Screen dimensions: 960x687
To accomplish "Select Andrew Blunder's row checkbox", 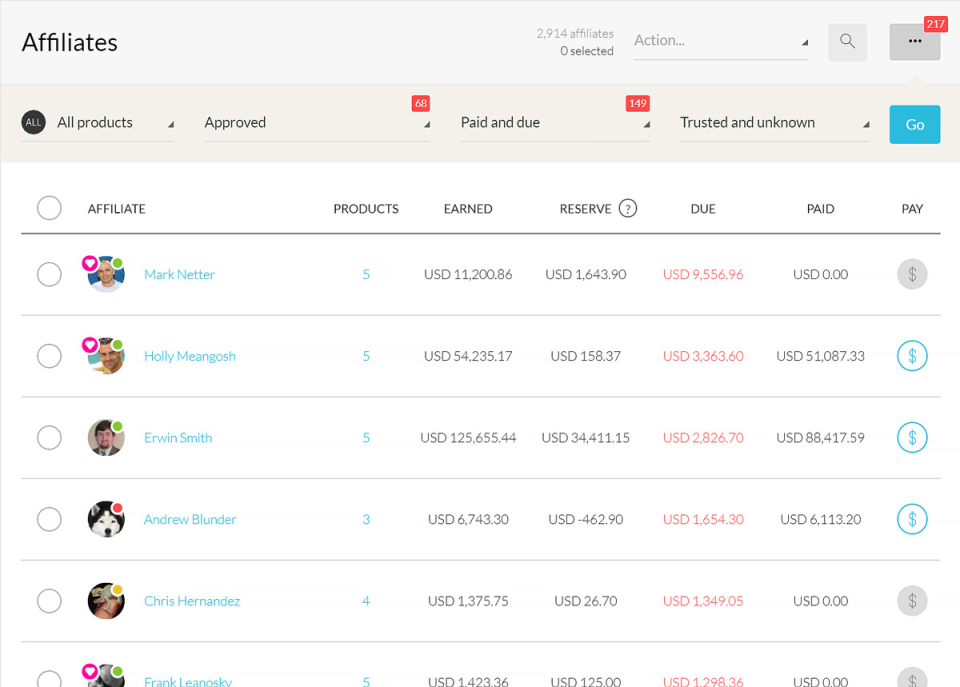I will tap(49, 519).
